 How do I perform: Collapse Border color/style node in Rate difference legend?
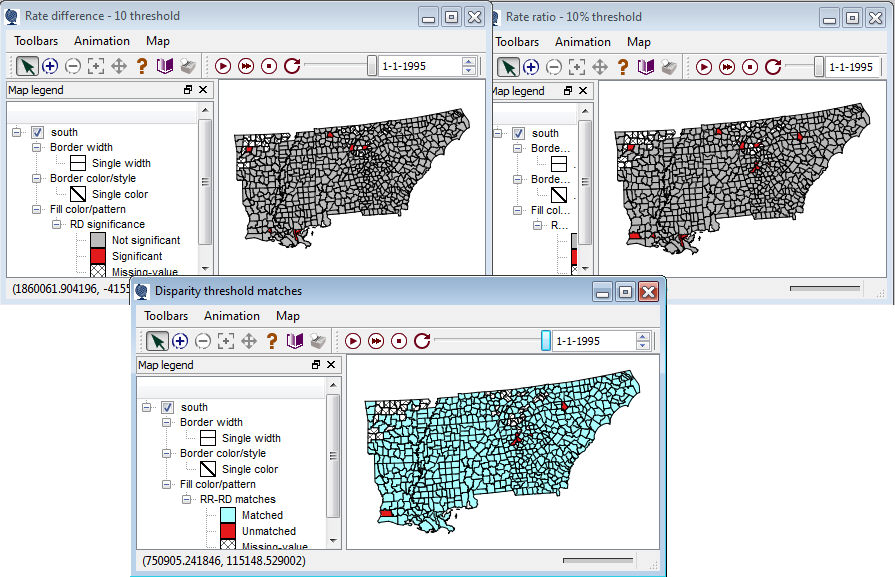coord(37,179)
